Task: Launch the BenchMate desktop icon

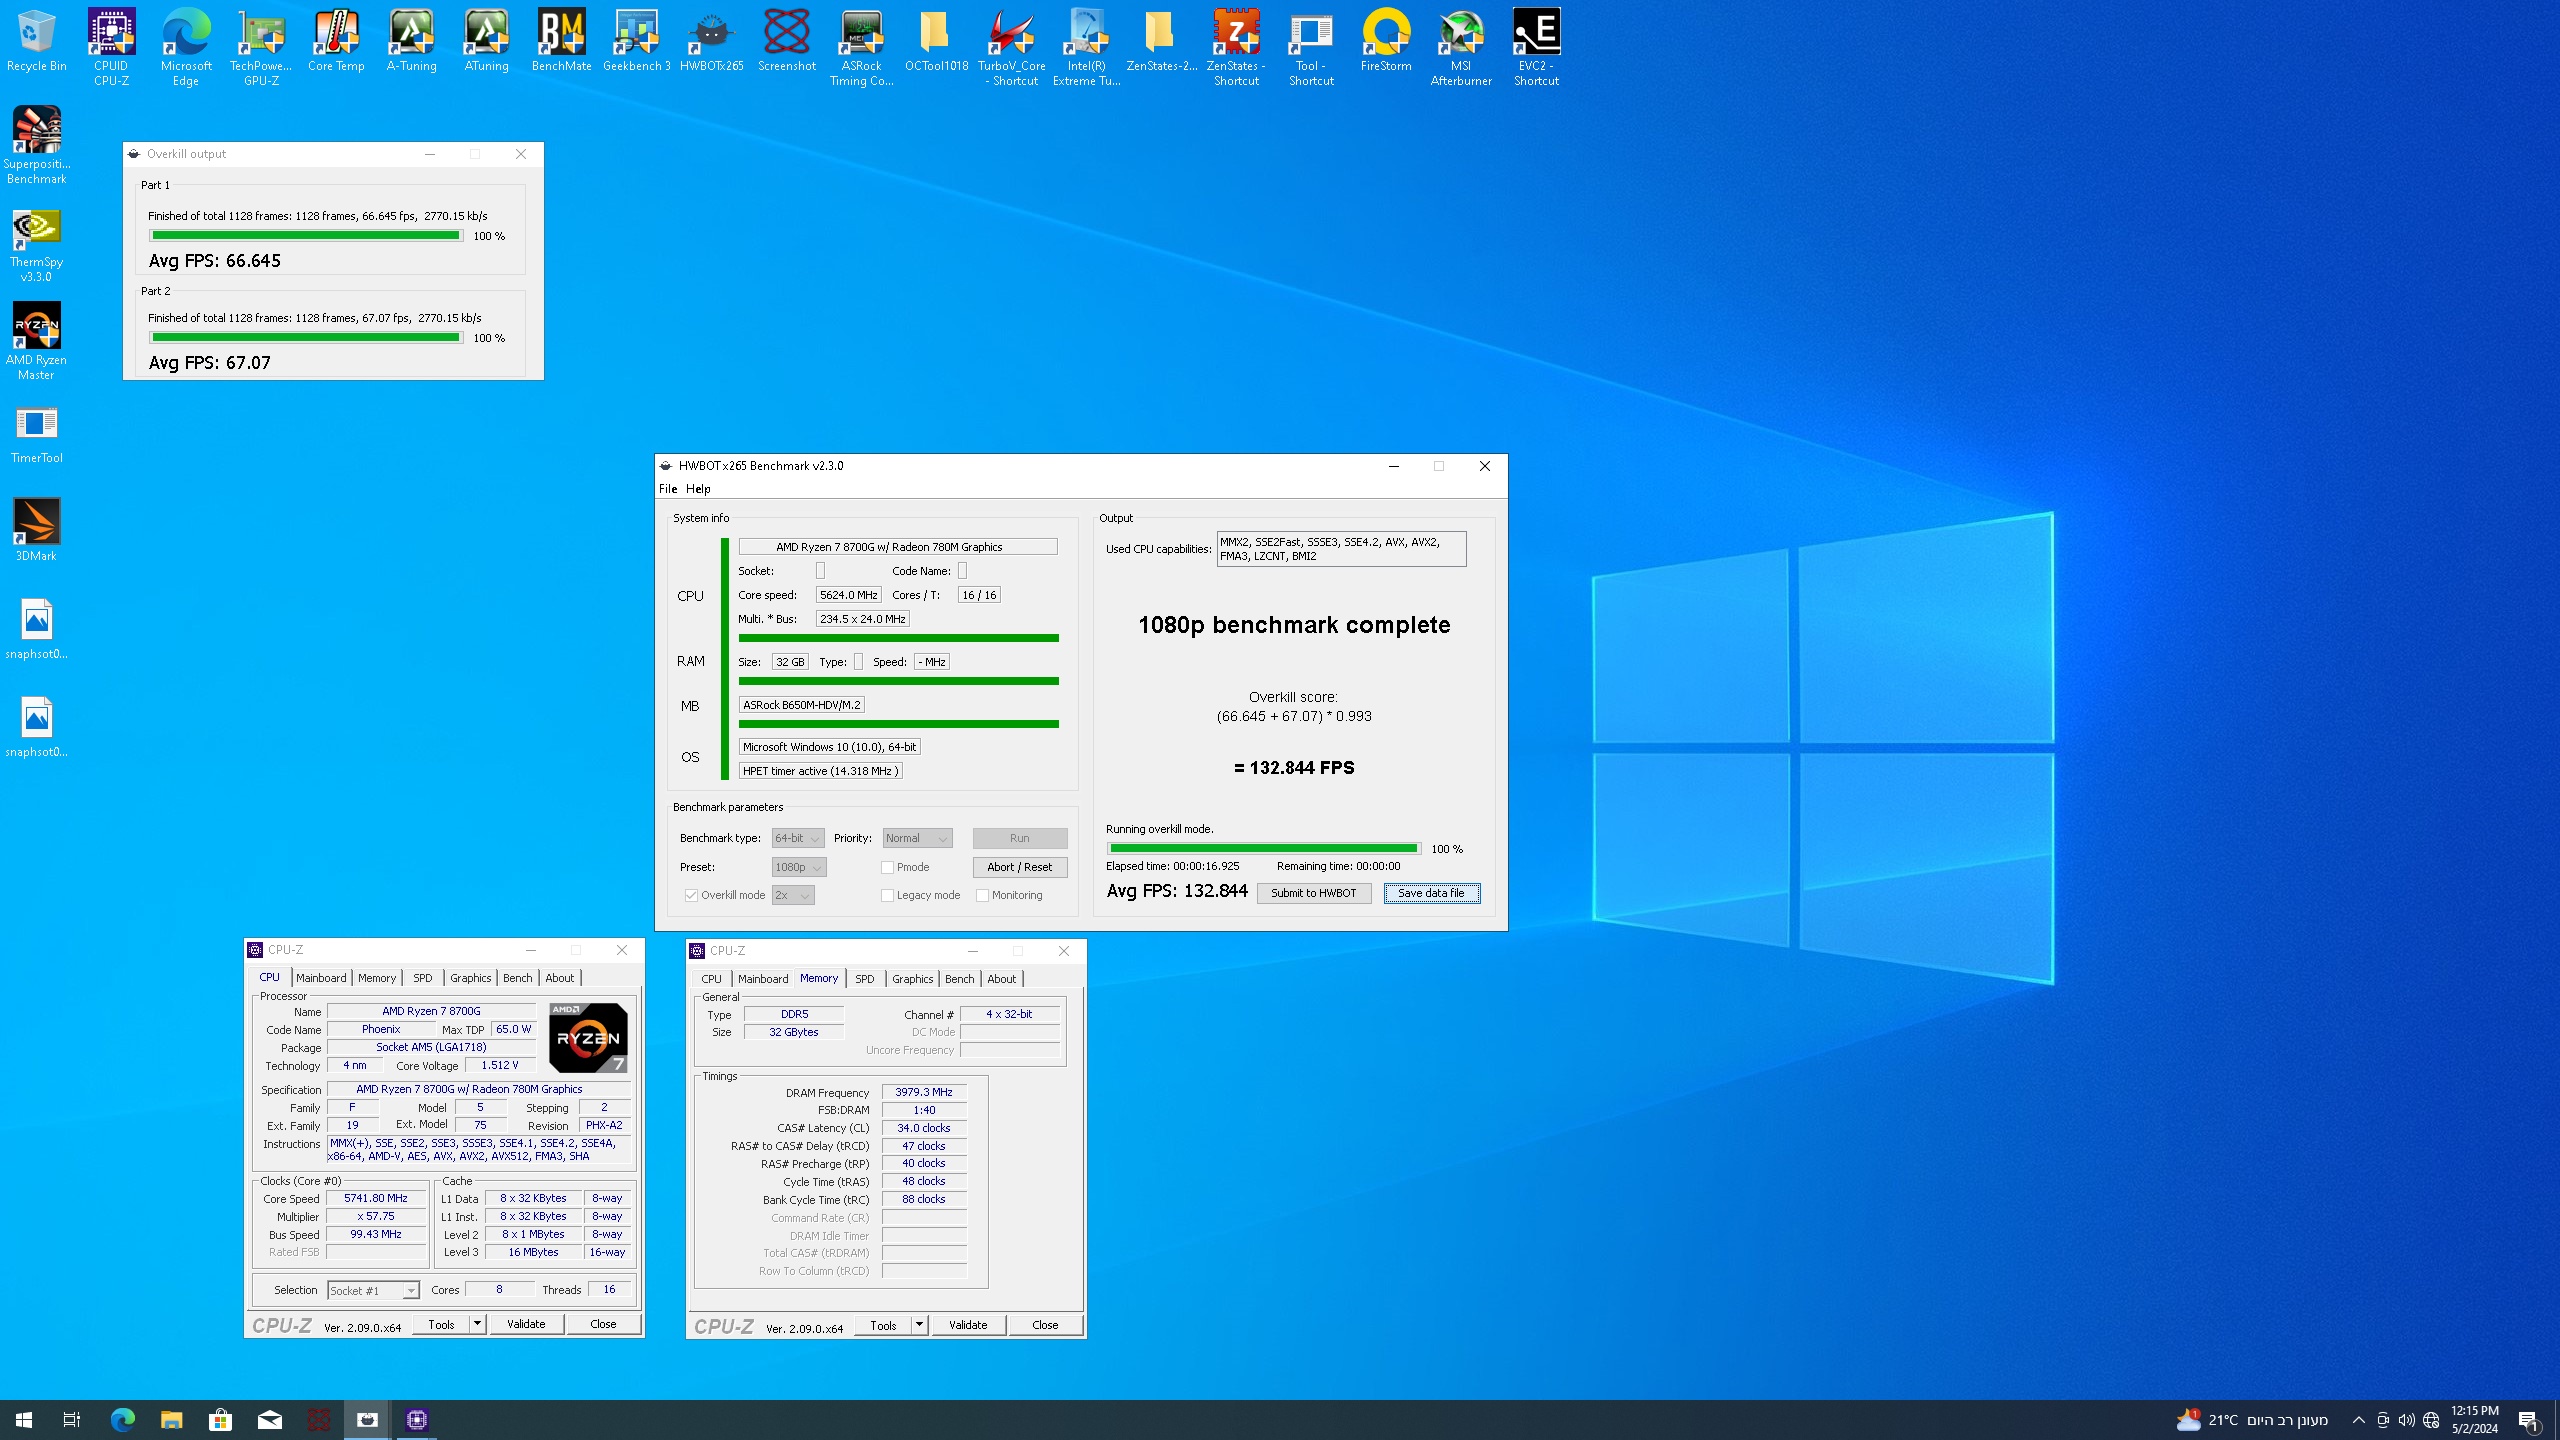Action: 561,40
